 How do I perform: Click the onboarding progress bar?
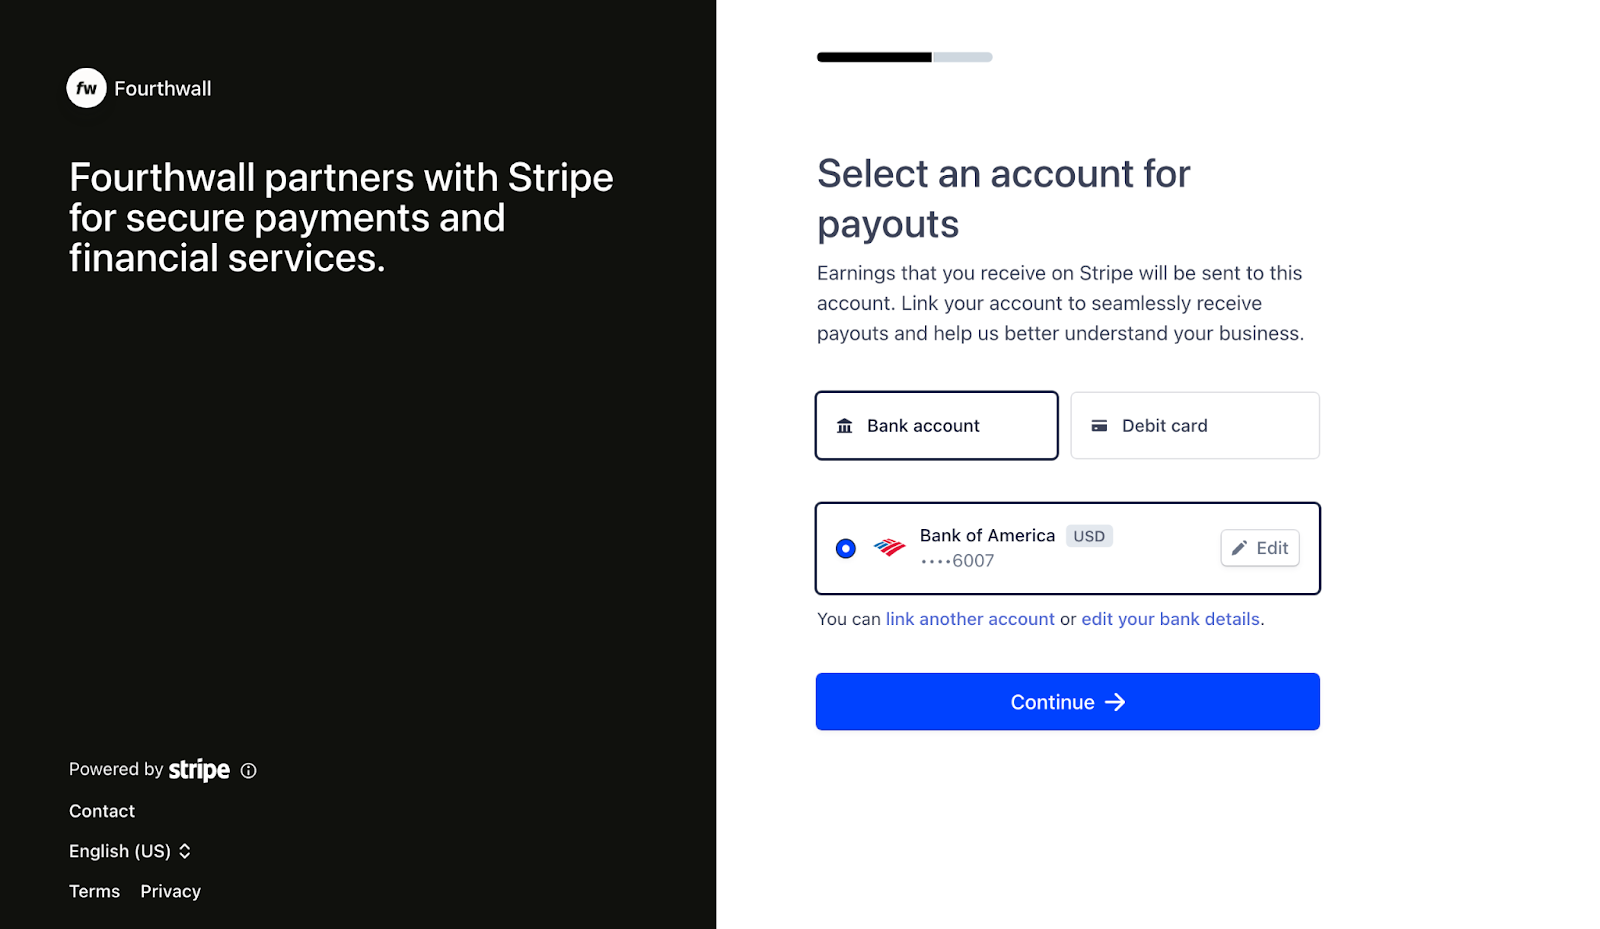click(905, 57)
